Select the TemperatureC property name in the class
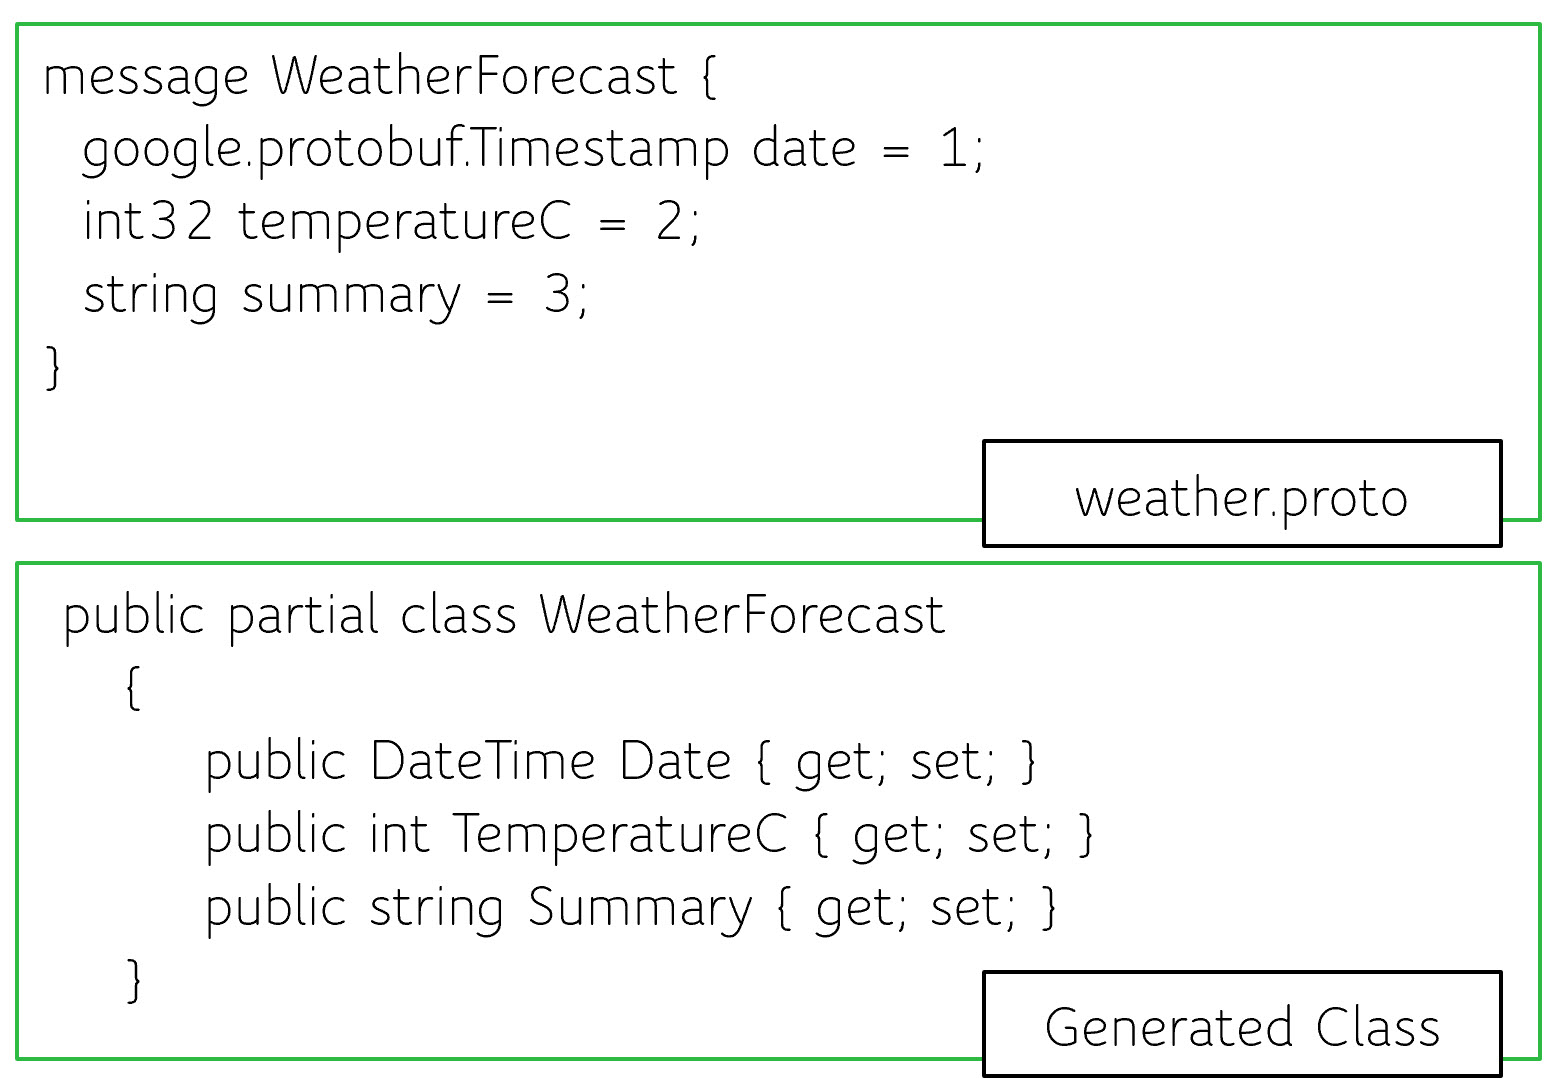The height and width of the screenshot is (1079, 1564). click(x=620, y=835)
